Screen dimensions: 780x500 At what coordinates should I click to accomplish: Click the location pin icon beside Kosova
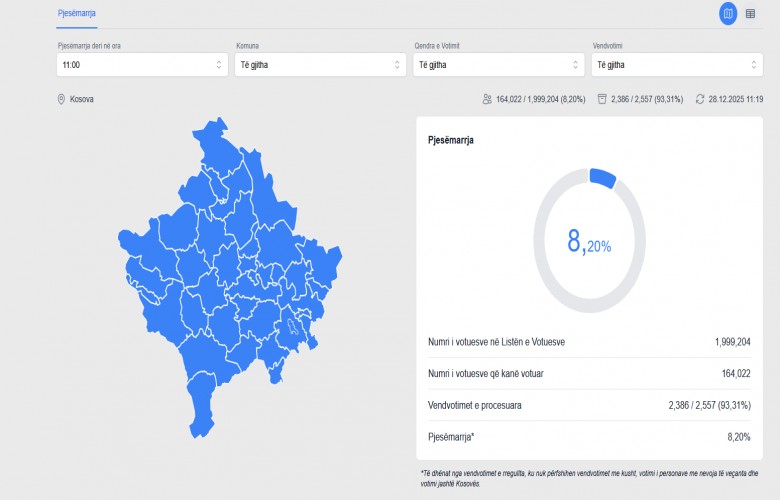click(x=61, y=100)
